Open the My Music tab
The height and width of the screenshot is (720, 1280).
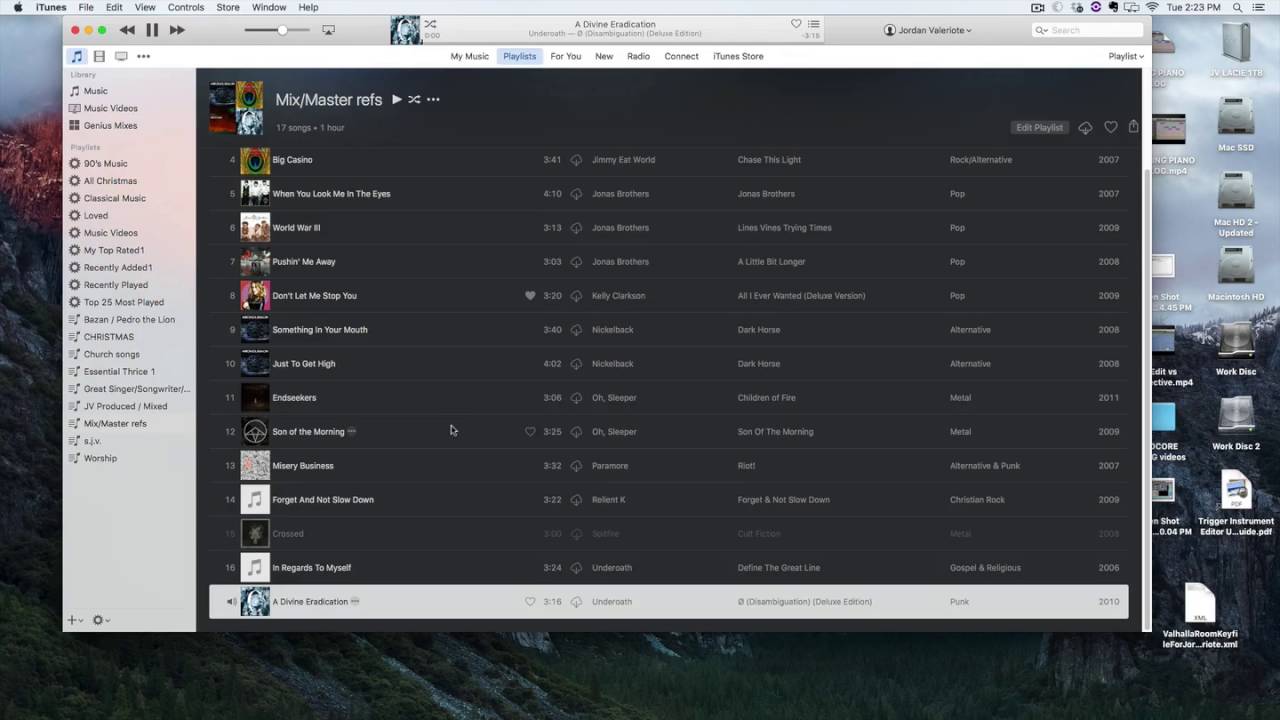(470, 56)
